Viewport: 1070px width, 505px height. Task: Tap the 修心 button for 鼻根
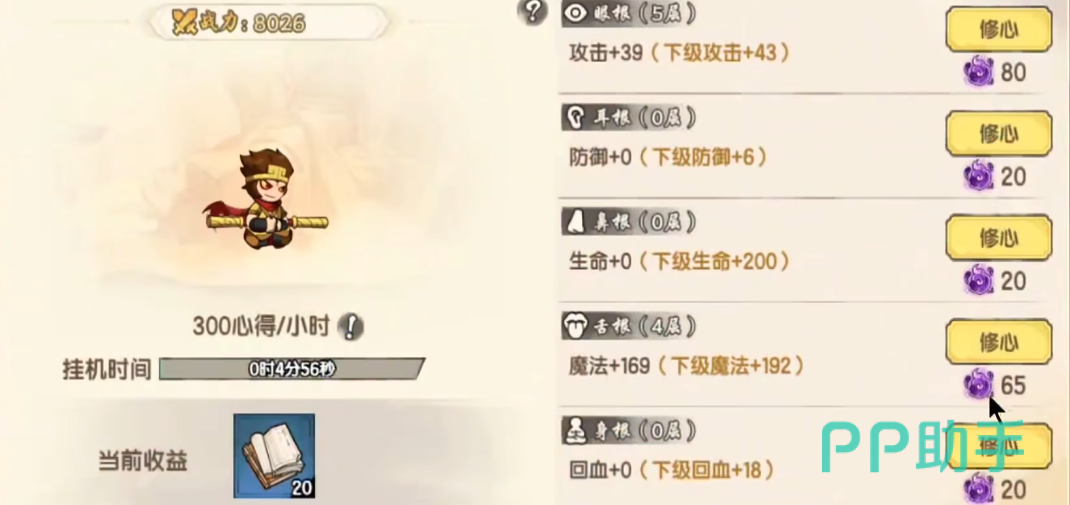coord(999,237)
